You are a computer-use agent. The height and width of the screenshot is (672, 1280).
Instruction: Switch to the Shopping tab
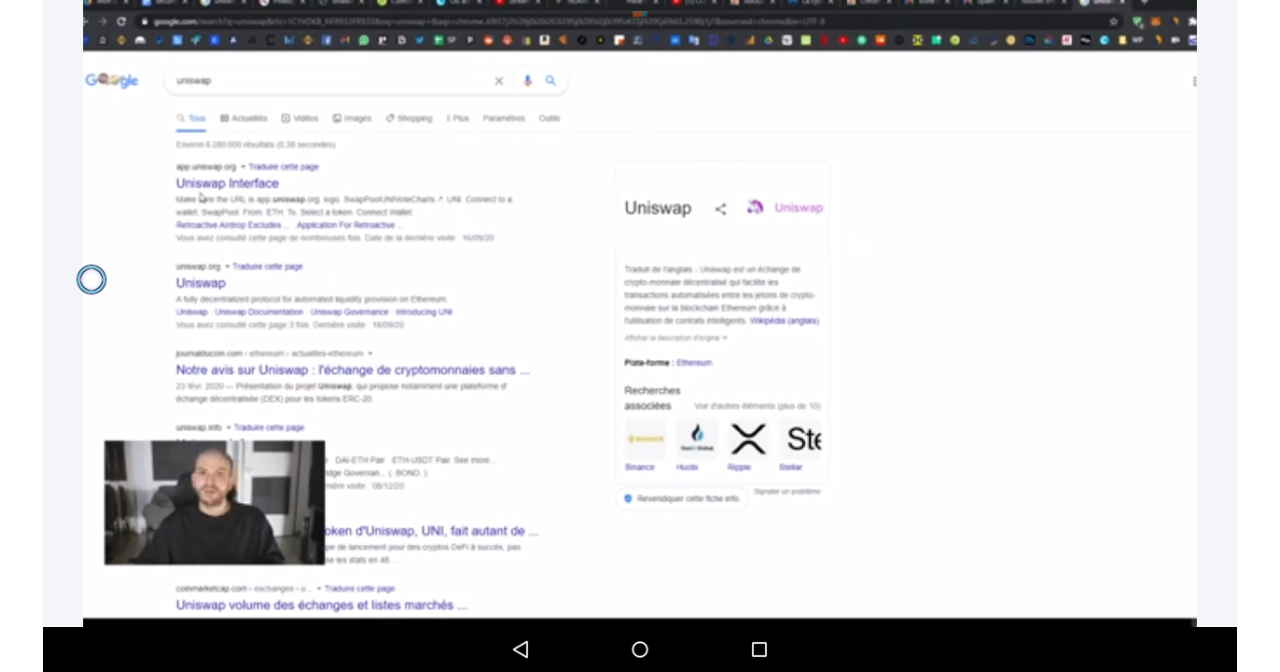(409, 119)
